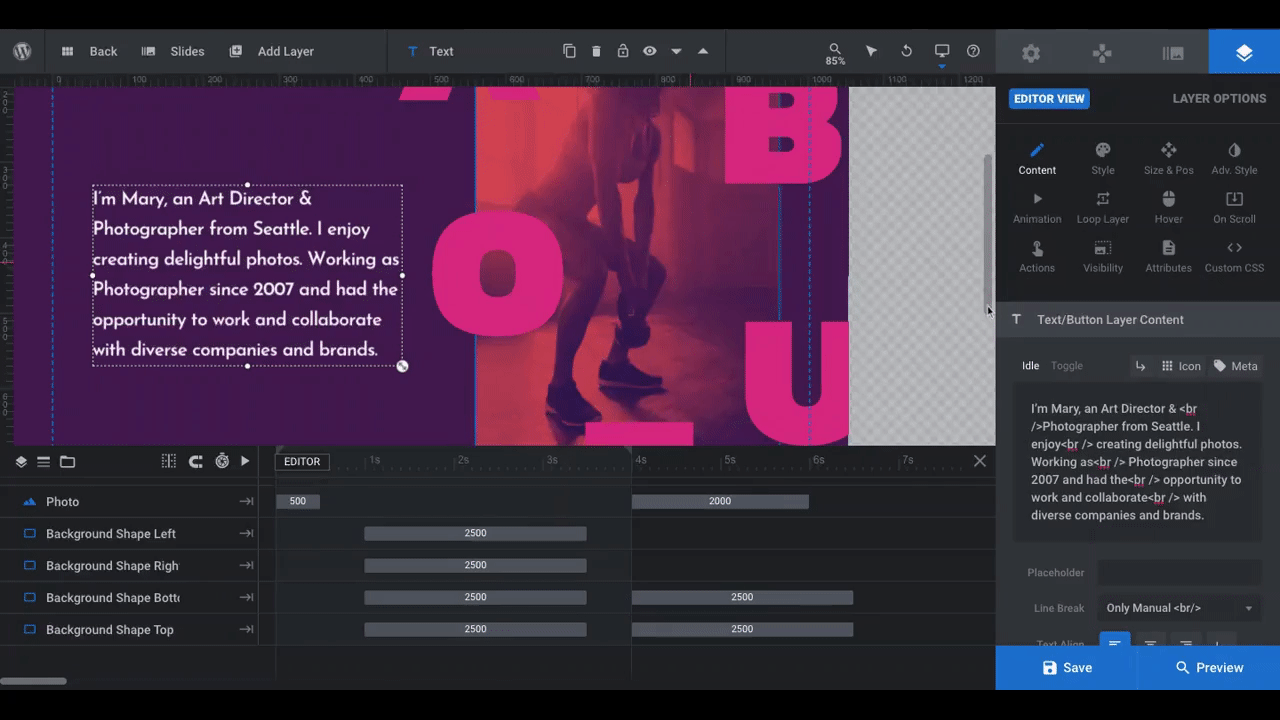The image size is (1280, 720).
Task: Open the Loop Layer section
Action: pos(1103,208)
